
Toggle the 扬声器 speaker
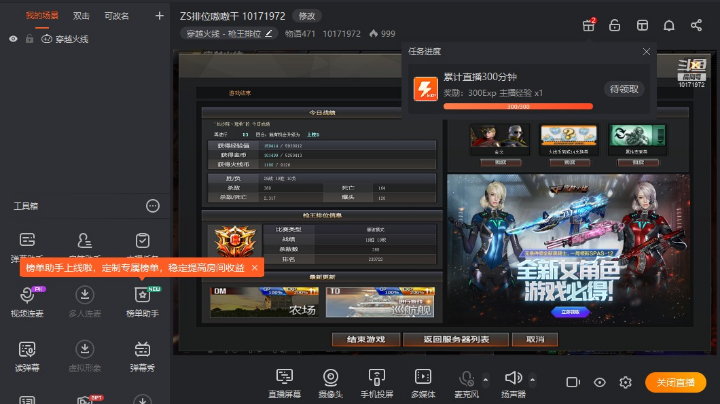point(513,383)
